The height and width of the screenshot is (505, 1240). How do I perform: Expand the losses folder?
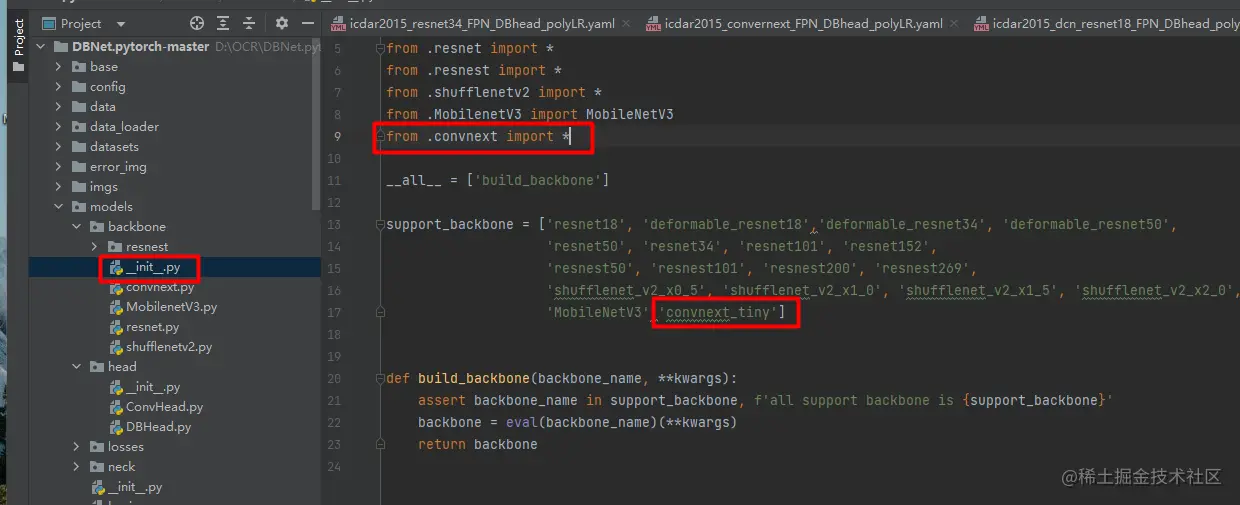[77, 447]
